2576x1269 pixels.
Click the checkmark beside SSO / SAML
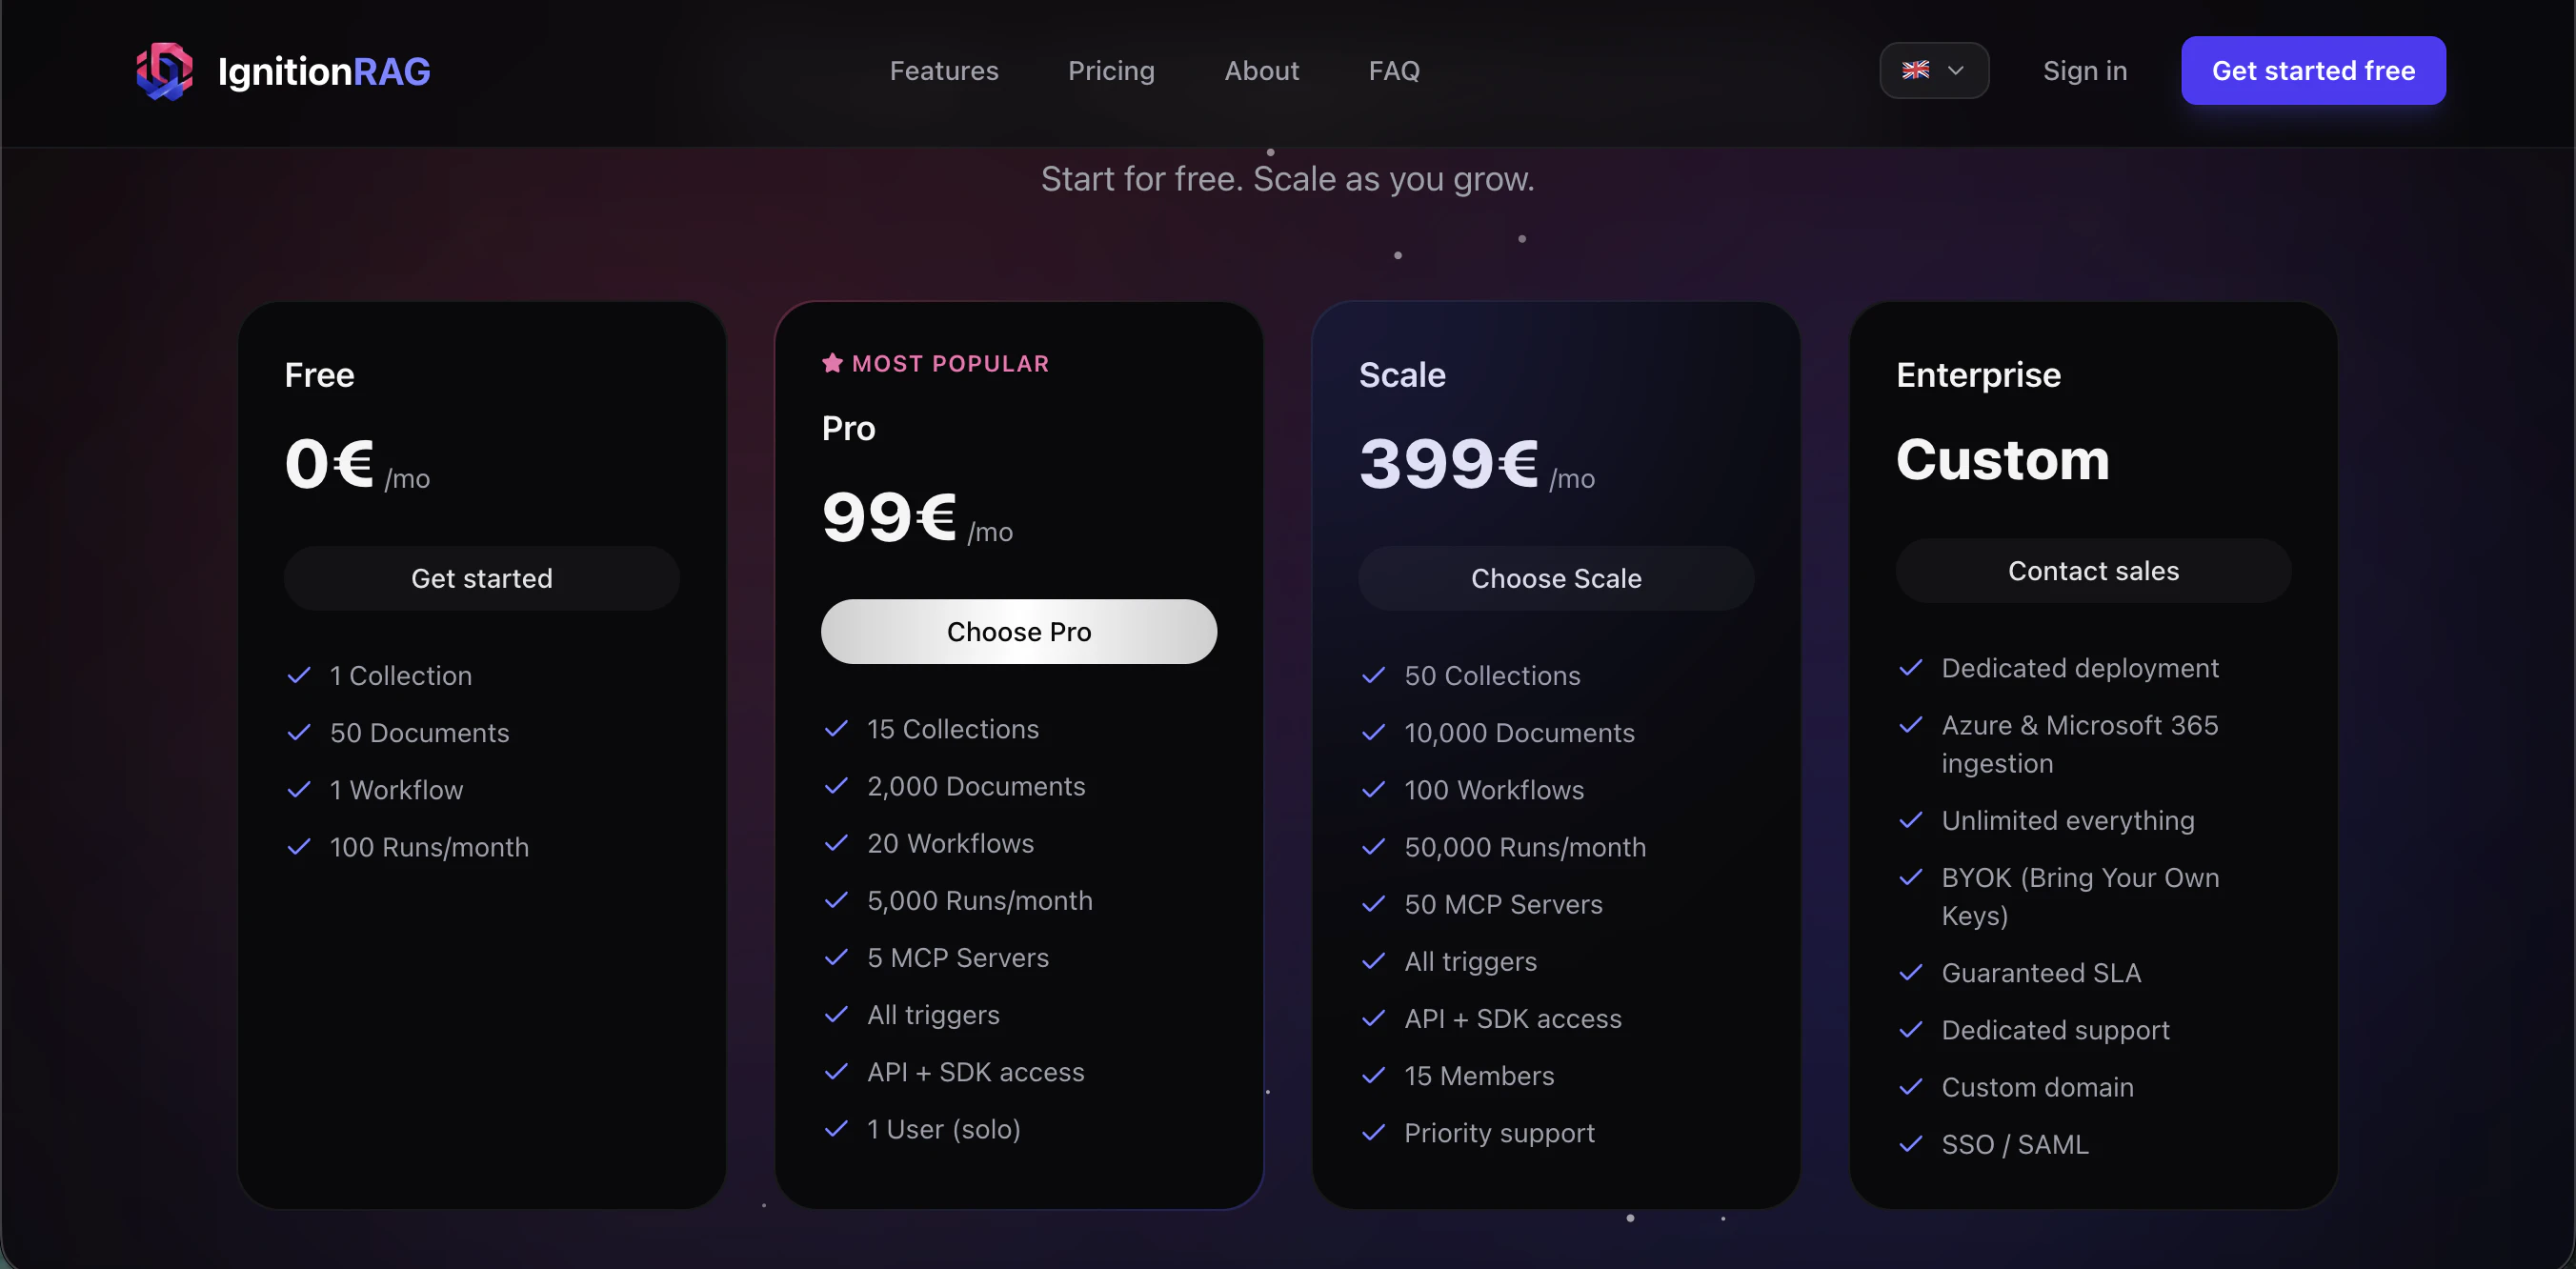coord(1910,1145)
